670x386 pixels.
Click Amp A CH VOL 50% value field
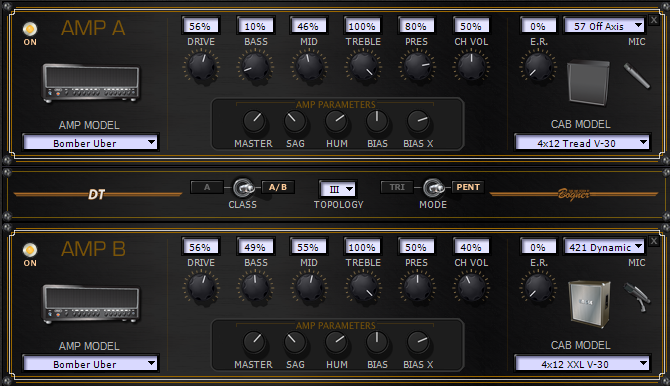pyautogui.click(x=471, y=26)
